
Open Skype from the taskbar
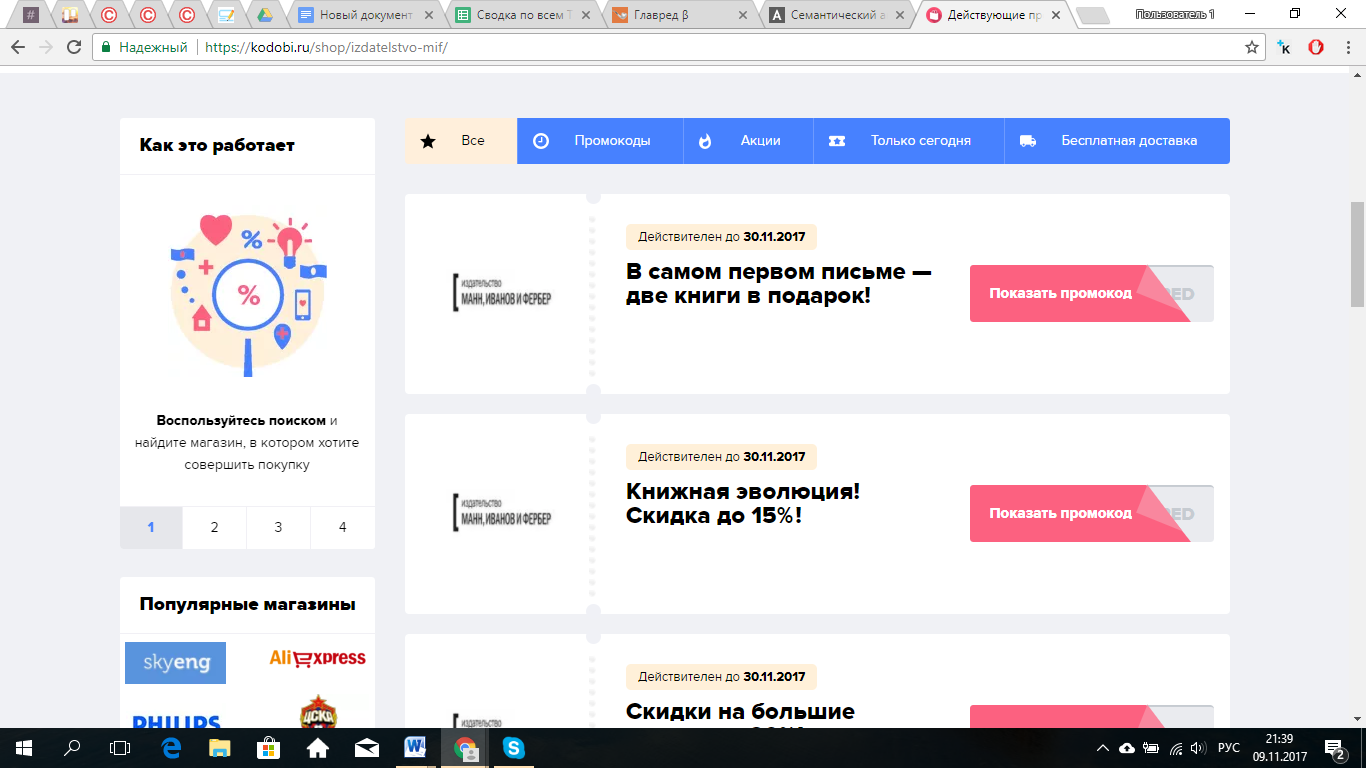point(514,747)
